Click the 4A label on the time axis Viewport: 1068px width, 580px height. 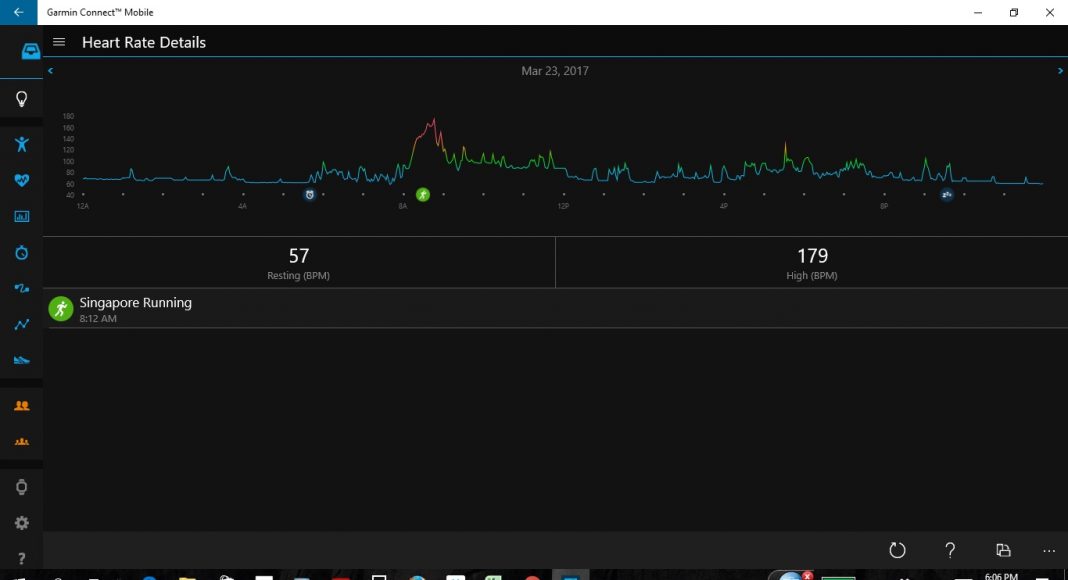(x=242, y=206)
